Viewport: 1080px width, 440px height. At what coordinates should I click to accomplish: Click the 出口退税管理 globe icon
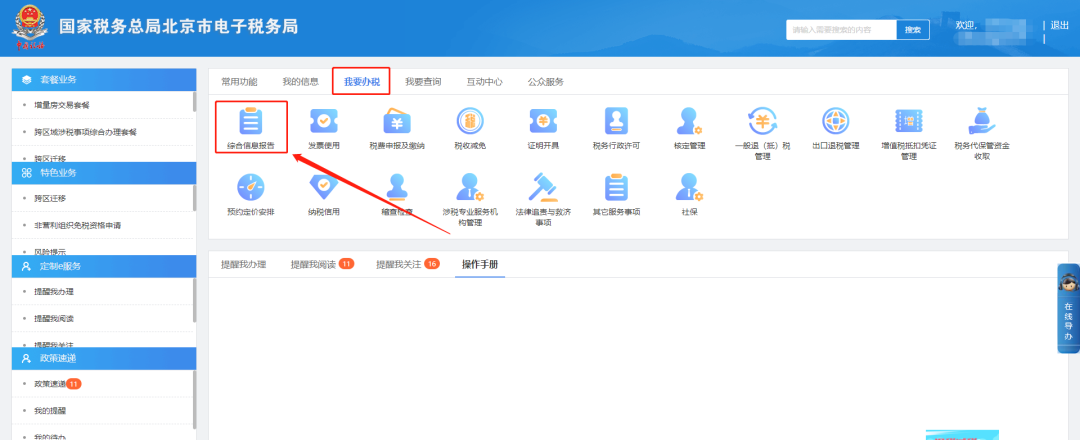pyautogui.click(x=835, y=121)
